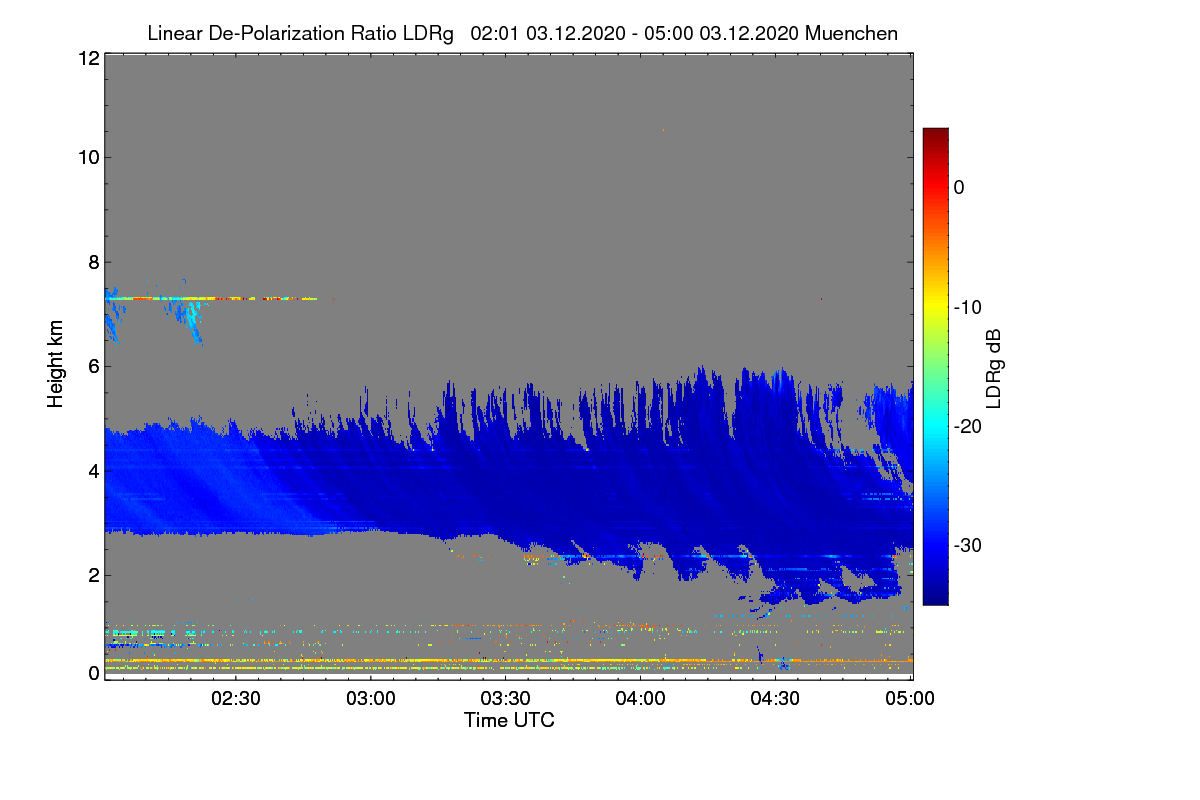The height and width of the screenshot is (800, 1200).
Task: Click the 'Muenchen' location label in the title
Action: (x=851, y=34)
